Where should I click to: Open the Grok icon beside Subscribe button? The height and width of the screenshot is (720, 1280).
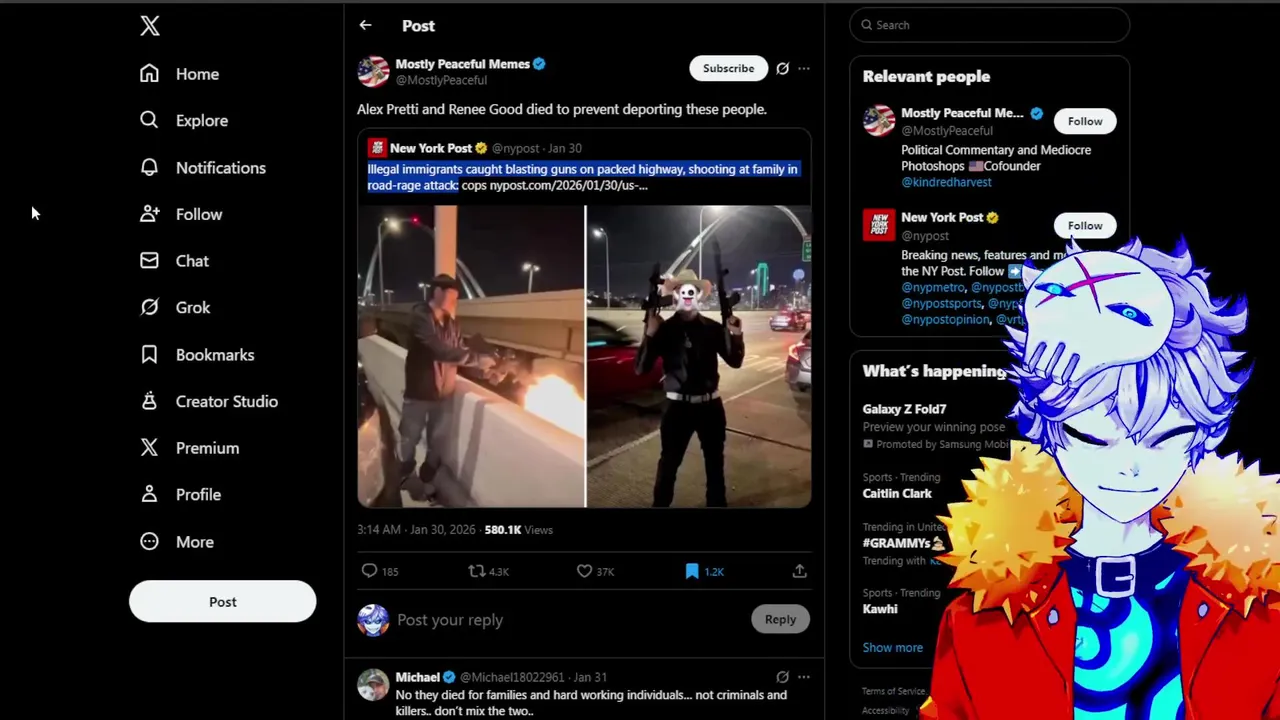click(782, 69)
